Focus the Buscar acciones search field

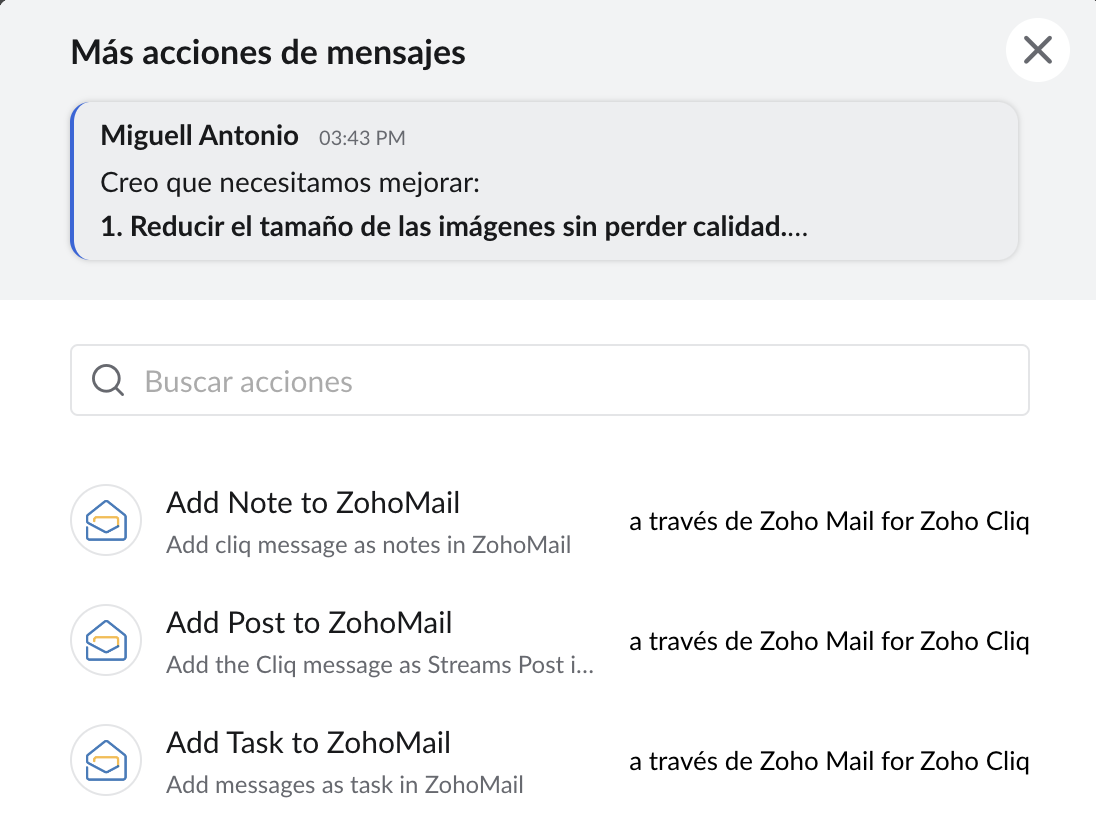tap(580, 381)
